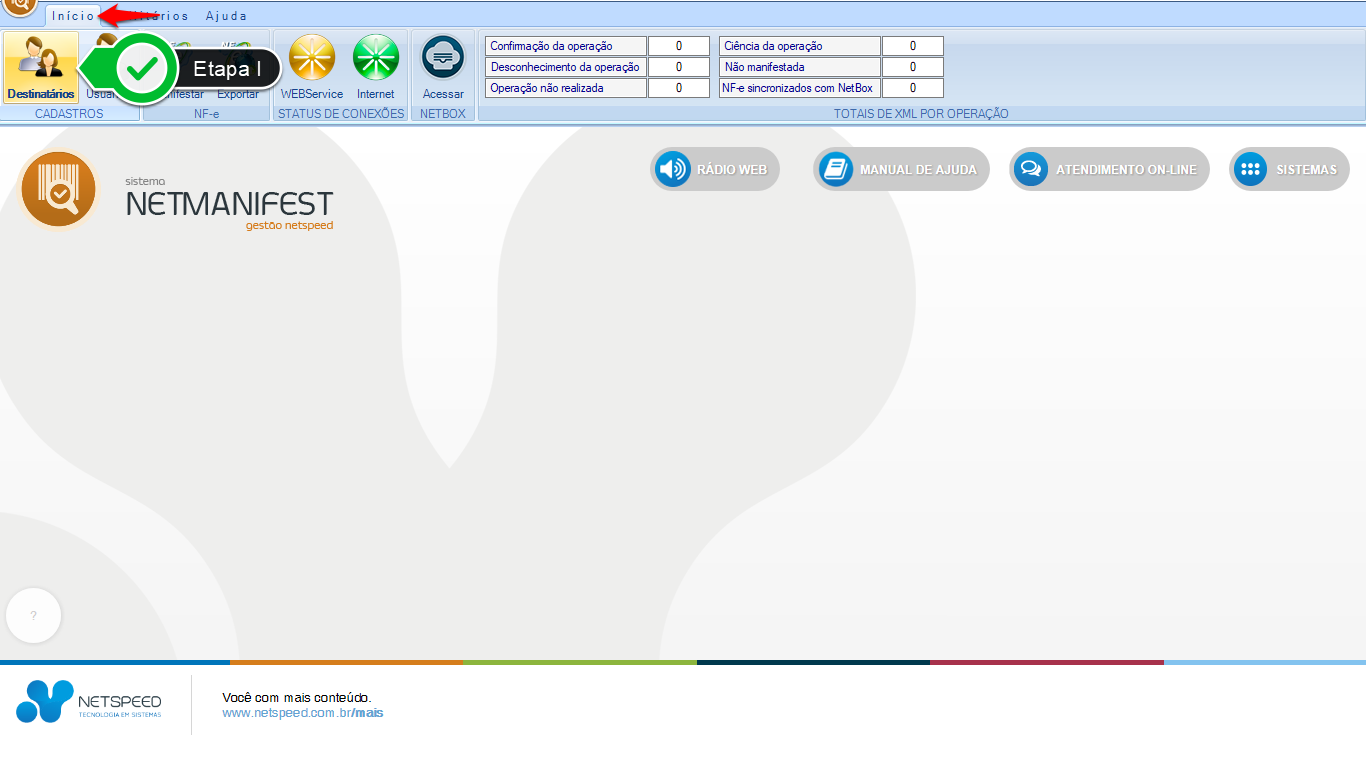This screenshot has width=1368, height=768.
Task: Open the Início ribbon tab
Action: 74,16
